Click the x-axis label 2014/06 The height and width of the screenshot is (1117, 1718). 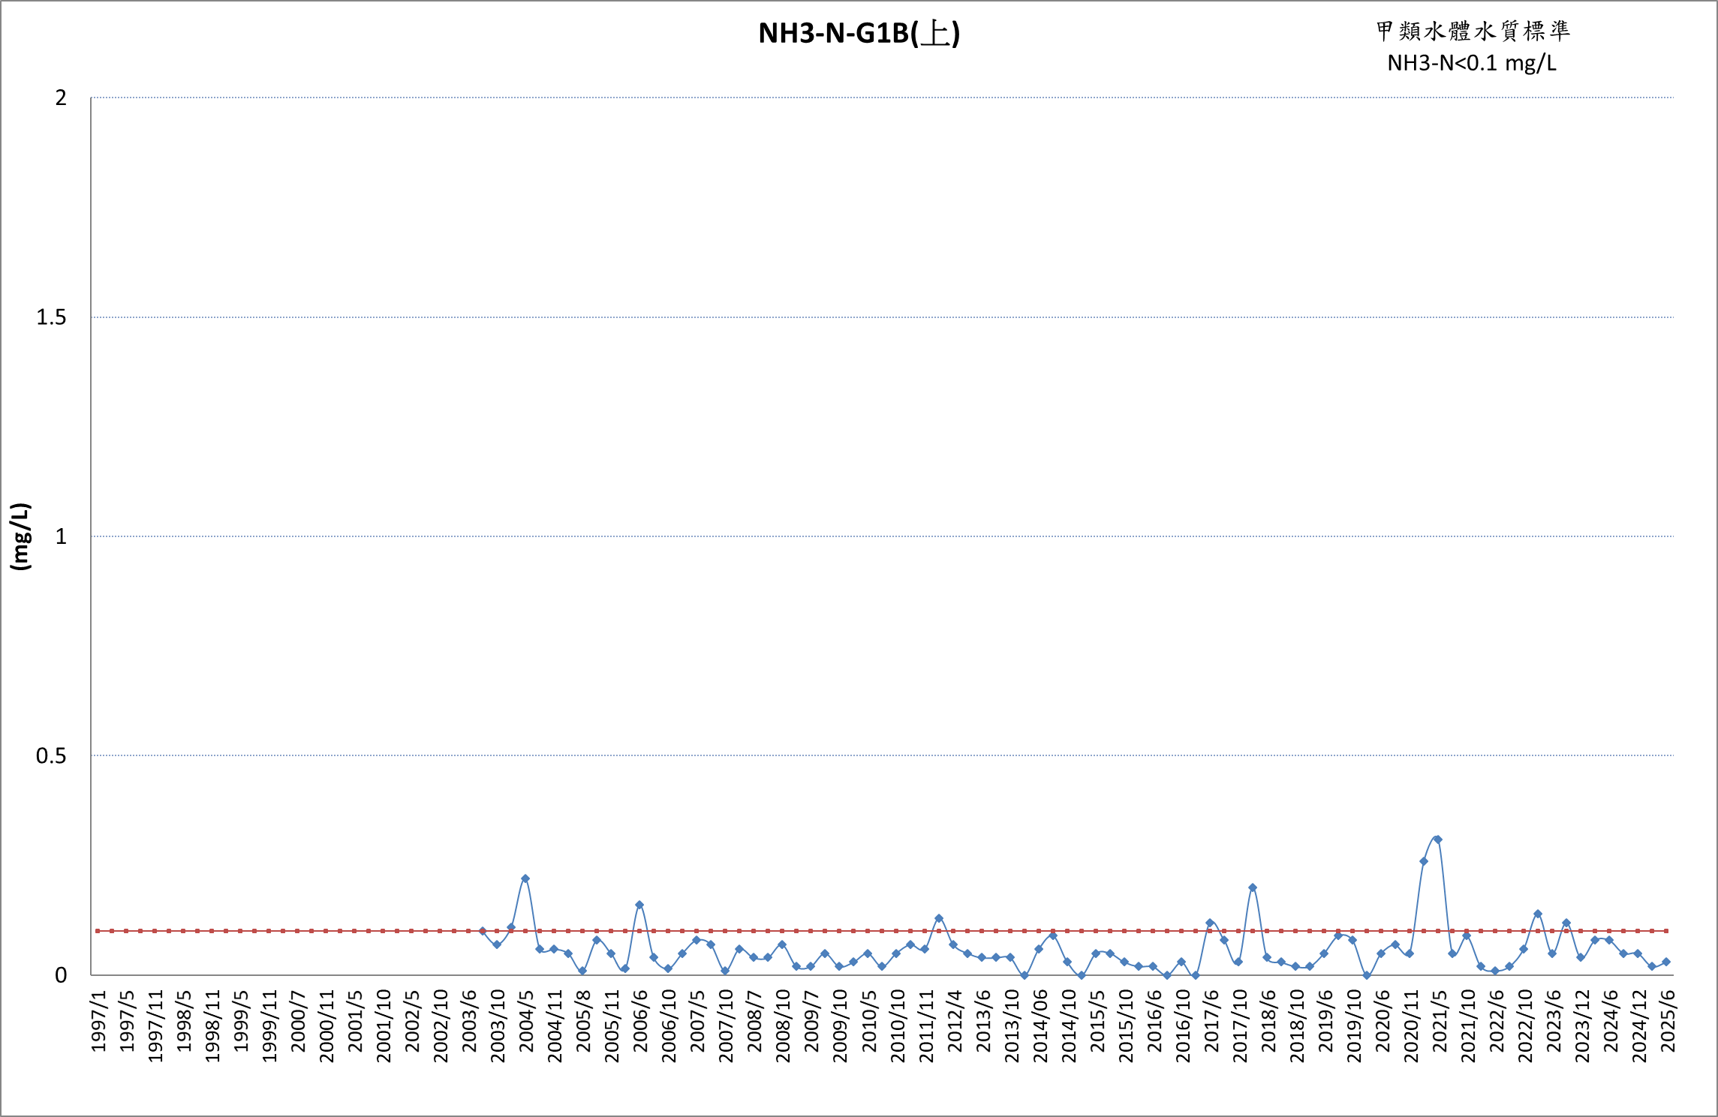point(1040,1025)
